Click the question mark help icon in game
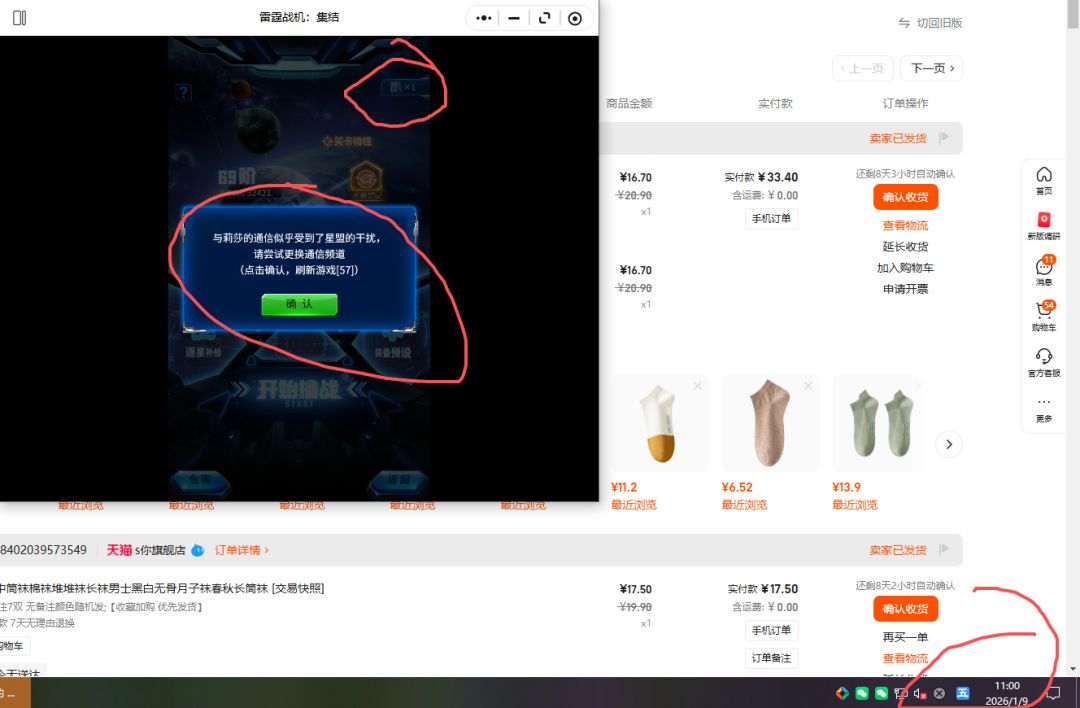Image resolution: width=1080 pixels, height=708 pixels. 183,92
